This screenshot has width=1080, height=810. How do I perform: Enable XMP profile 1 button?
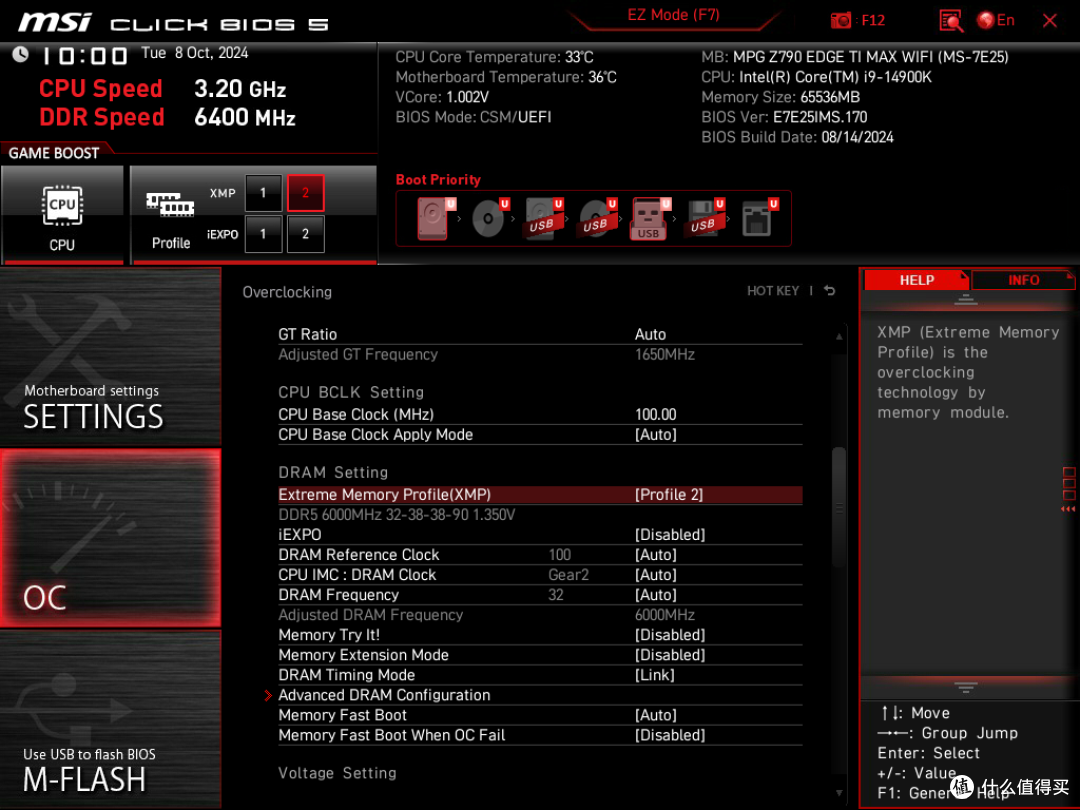[x=263, y=193]
